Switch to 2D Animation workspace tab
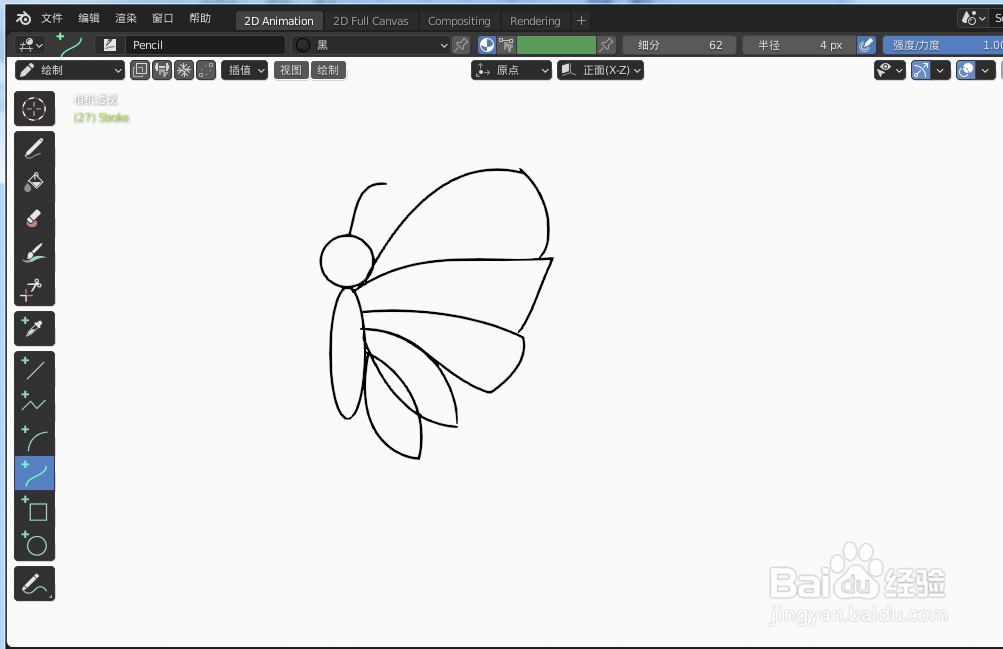 point(279,20)
